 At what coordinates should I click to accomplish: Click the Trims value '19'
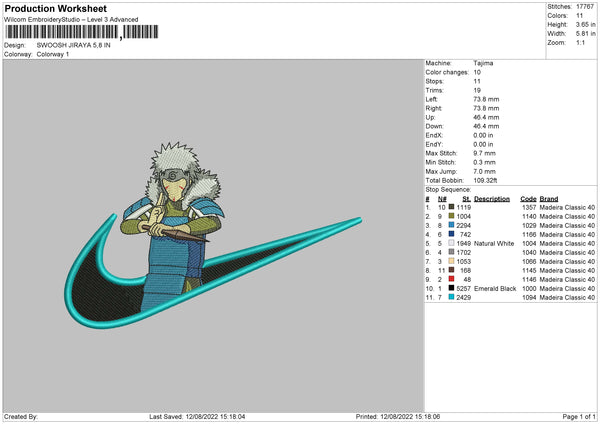pos(477,90)
